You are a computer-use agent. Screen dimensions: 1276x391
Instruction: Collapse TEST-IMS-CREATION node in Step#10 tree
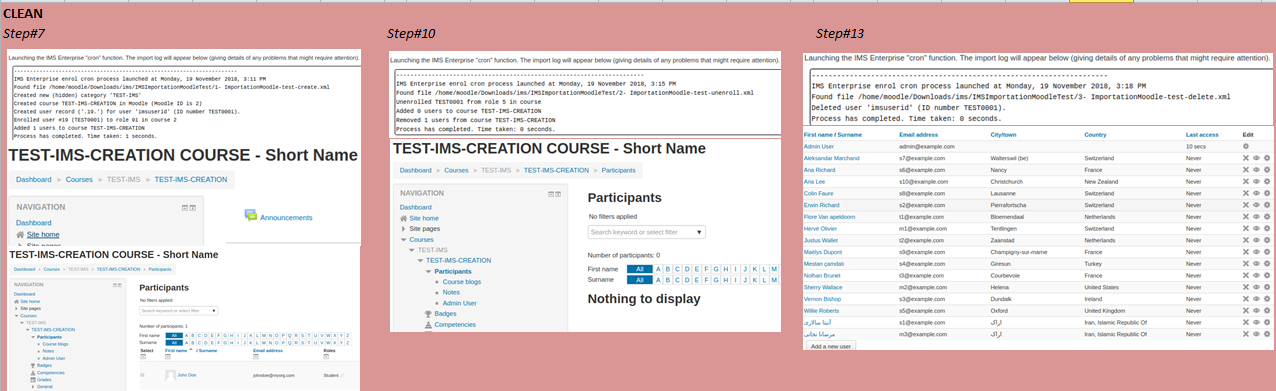tap(419, 260)
